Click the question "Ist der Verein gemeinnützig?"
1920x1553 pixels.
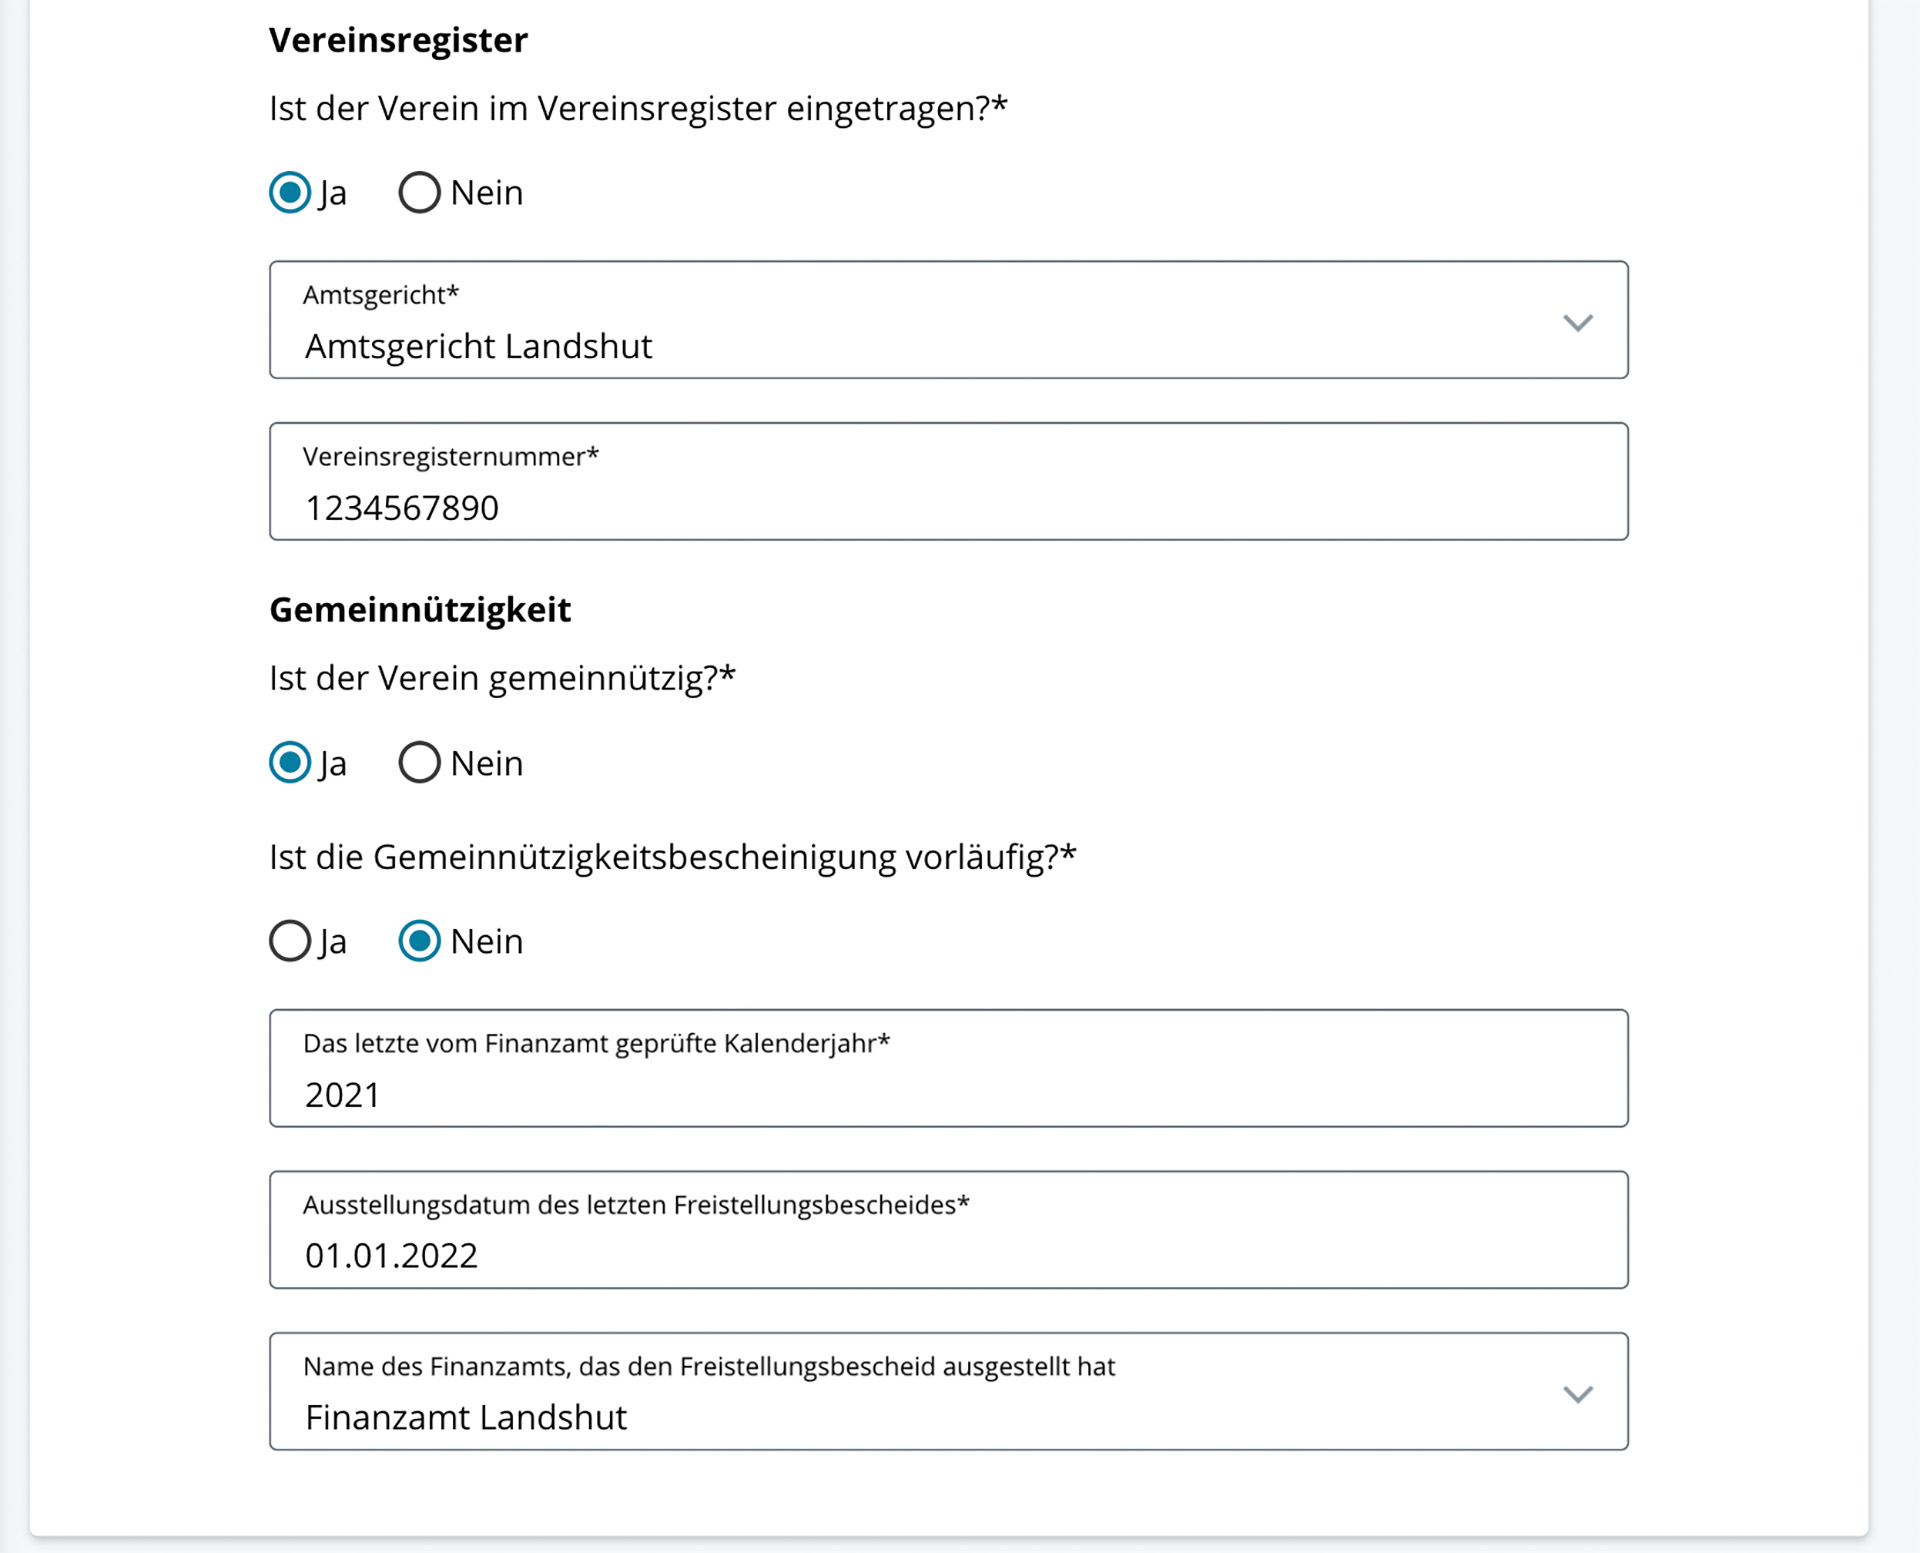tap(502, 678)
